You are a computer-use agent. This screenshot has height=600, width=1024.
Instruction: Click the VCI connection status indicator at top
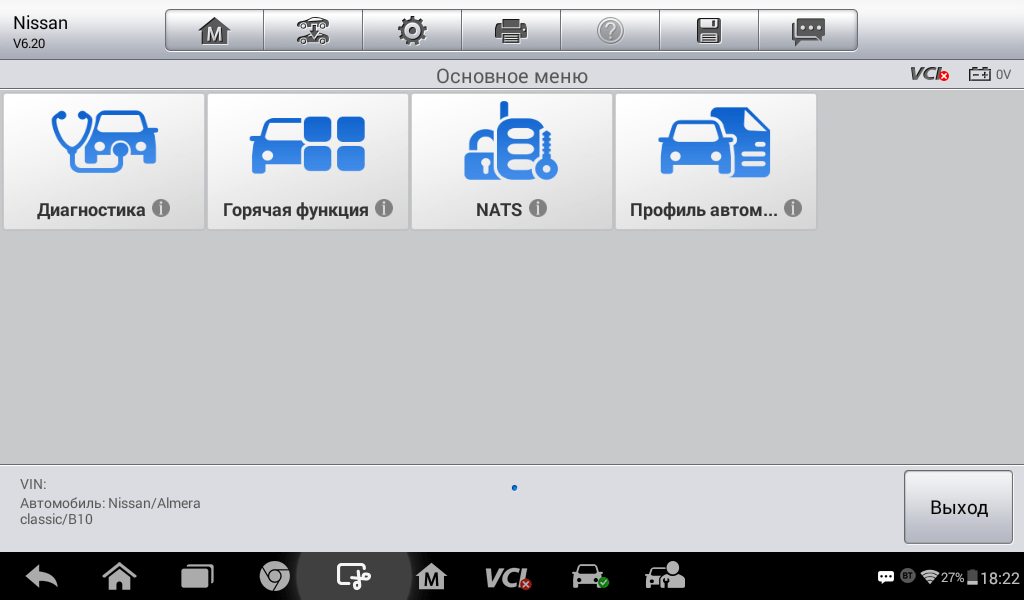930,74
